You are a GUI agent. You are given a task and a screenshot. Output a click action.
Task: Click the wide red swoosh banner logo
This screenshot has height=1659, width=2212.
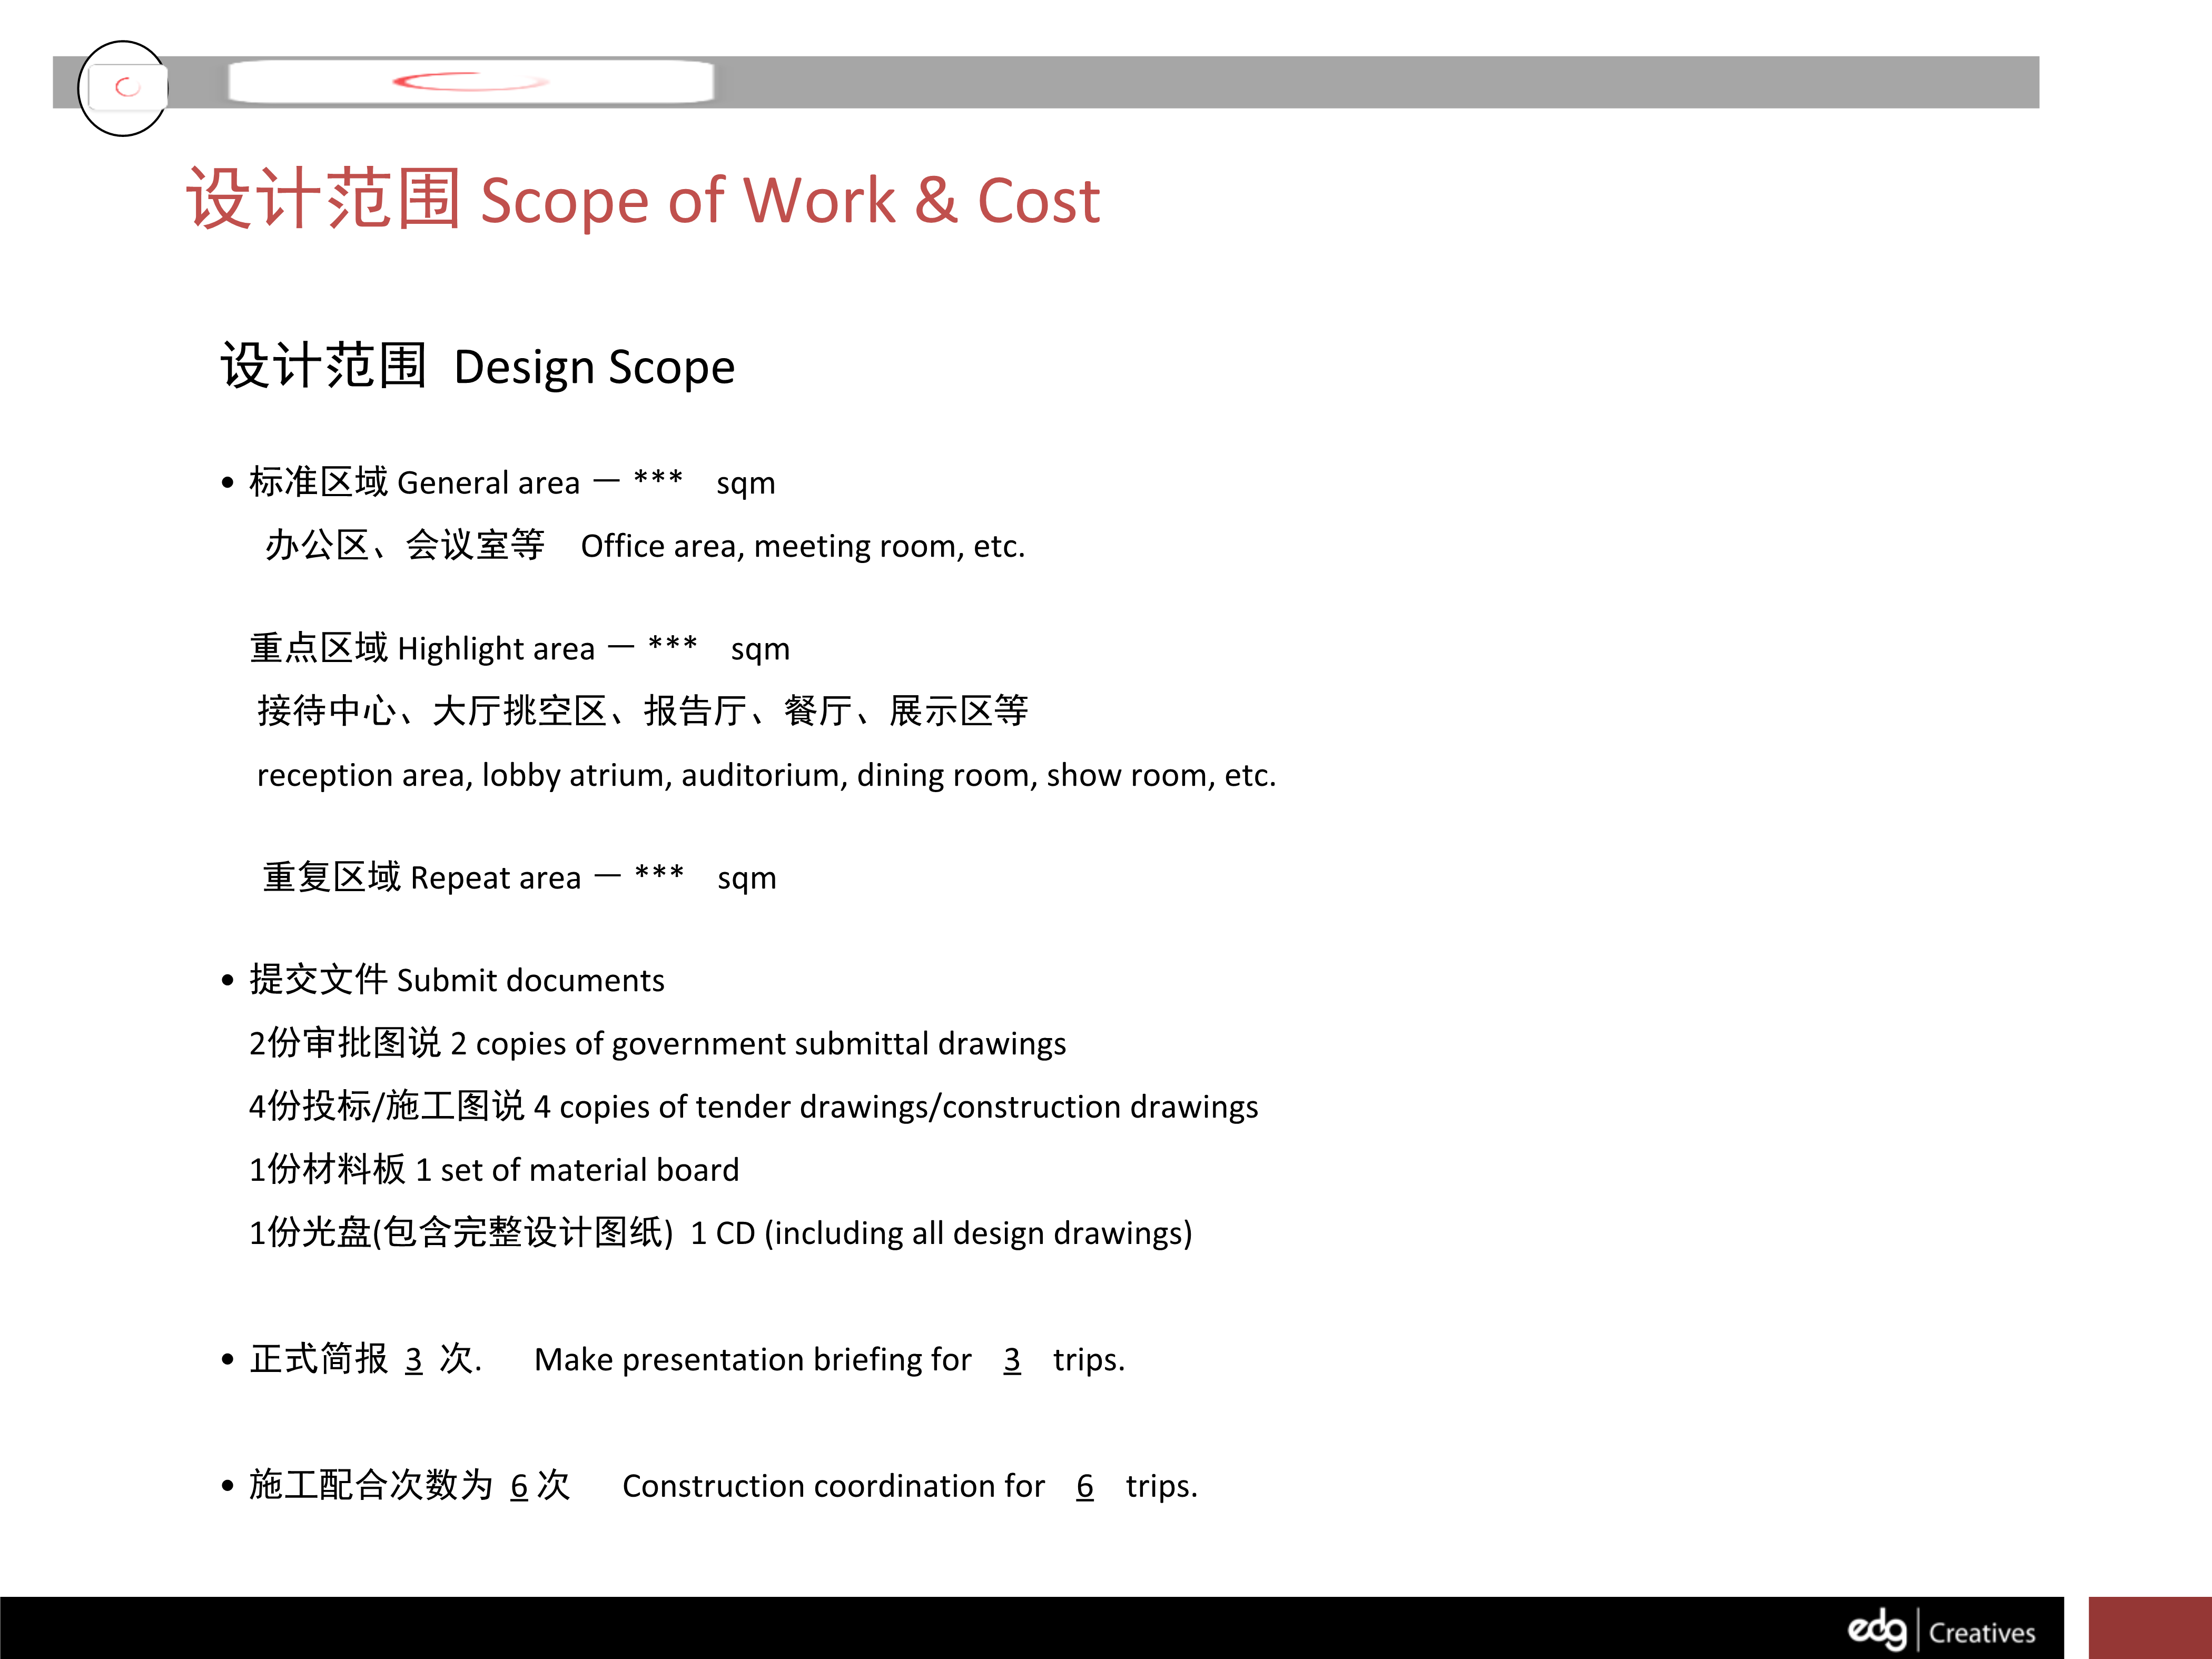pos(470,81)
